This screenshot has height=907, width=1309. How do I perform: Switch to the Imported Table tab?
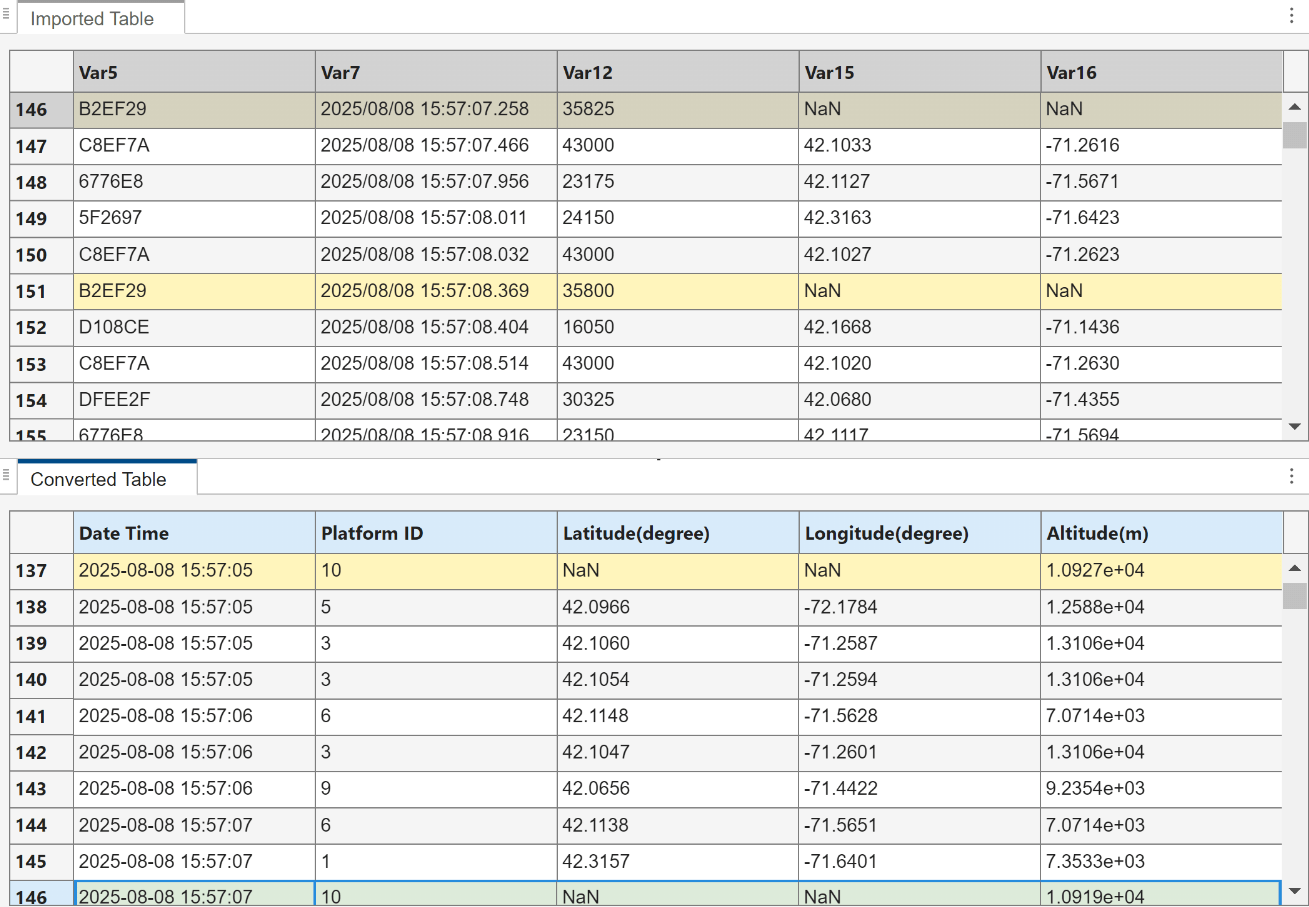[x=92, y=19]
